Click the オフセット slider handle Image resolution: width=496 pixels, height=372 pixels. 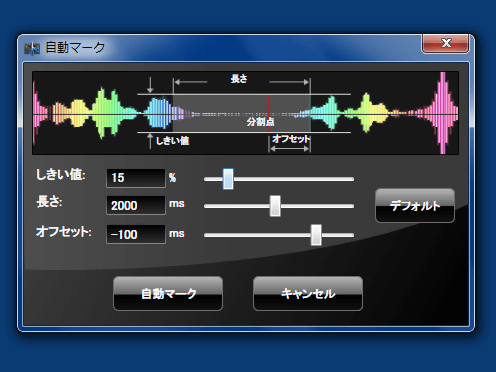[x=316, y=235]
